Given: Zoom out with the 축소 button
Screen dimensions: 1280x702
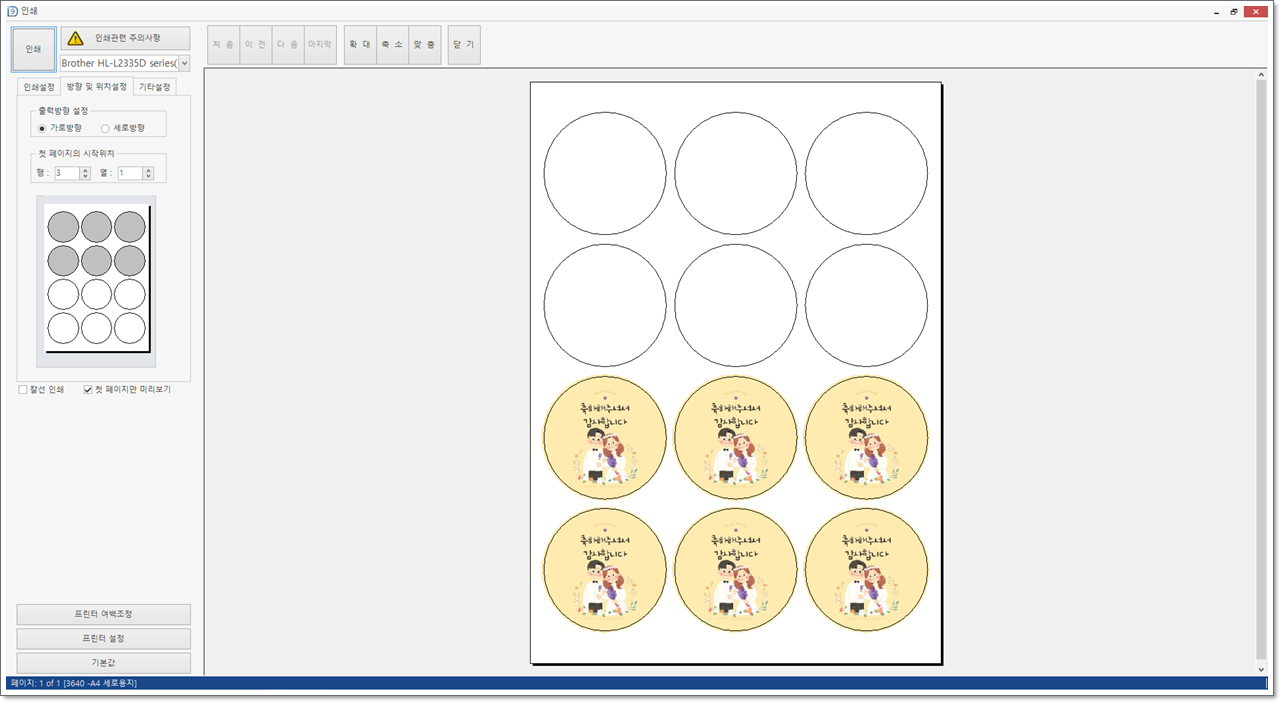Looking at the screenshot, I should pos(392,45).
